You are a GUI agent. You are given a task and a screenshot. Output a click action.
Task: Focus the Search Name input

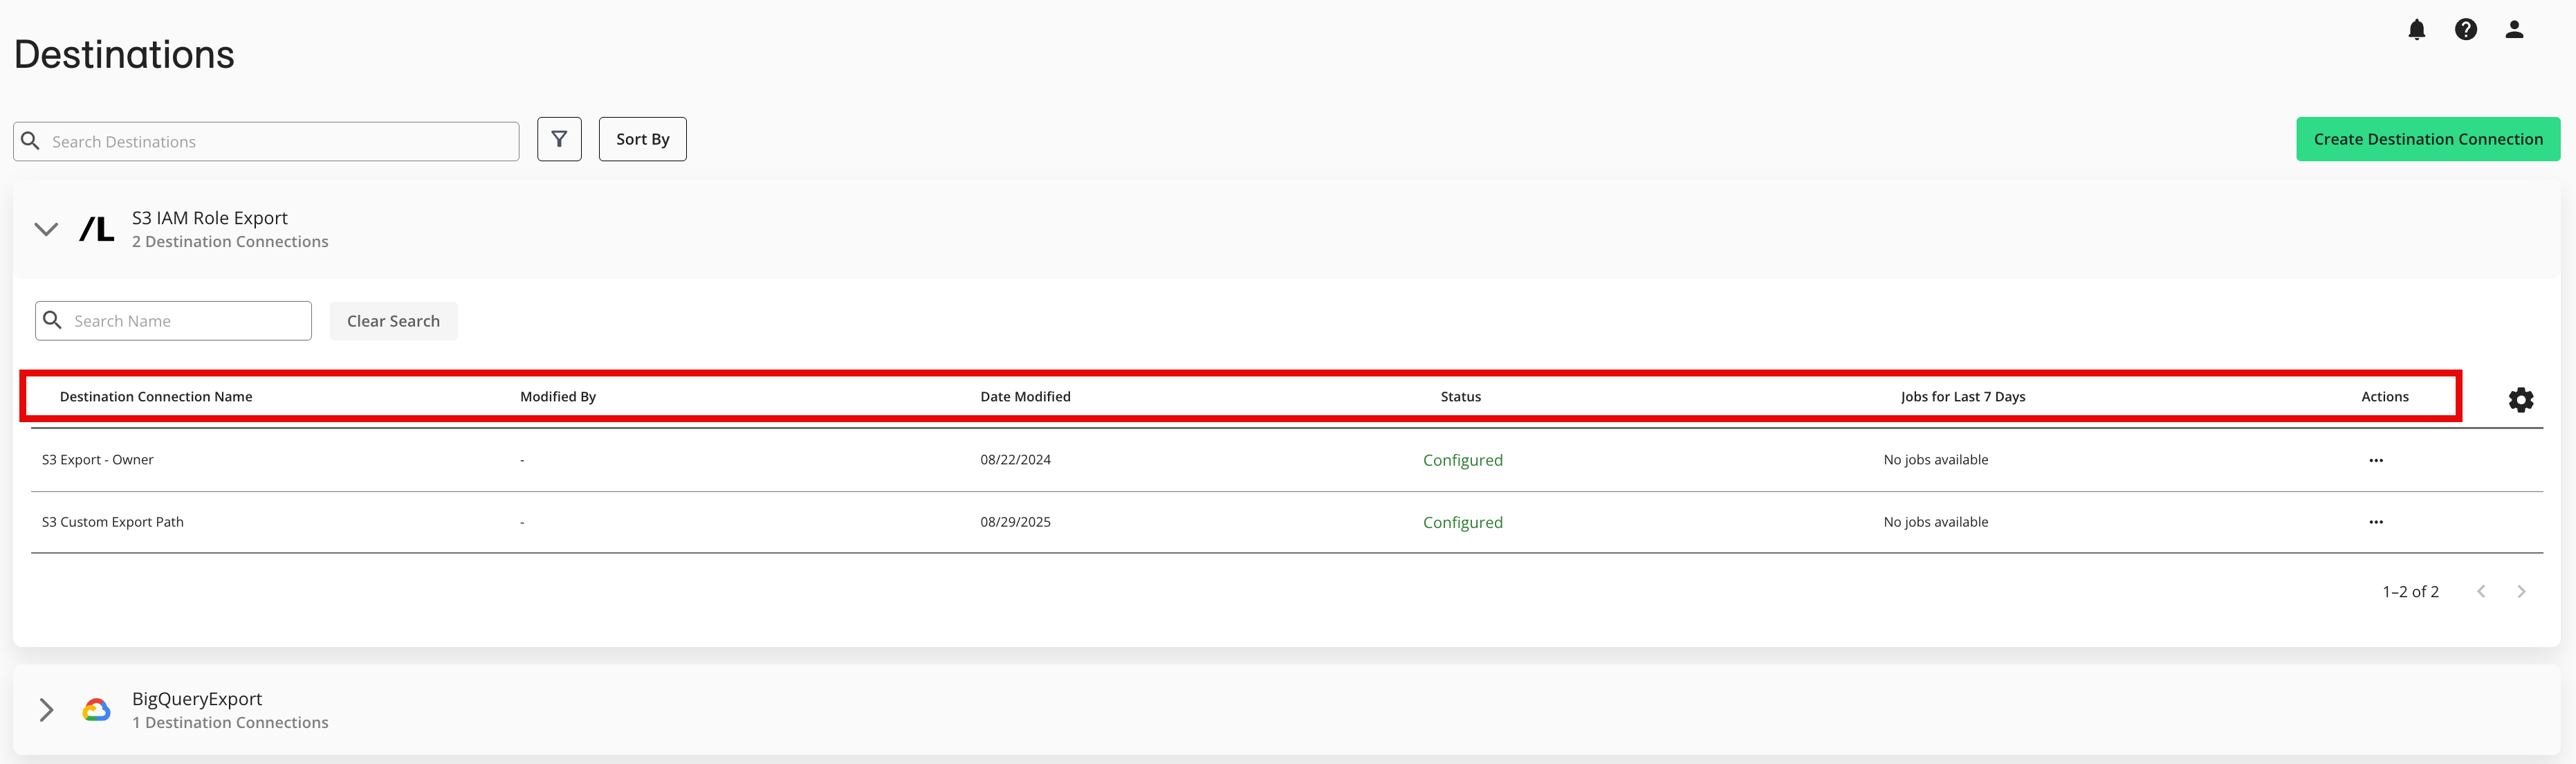173,320
